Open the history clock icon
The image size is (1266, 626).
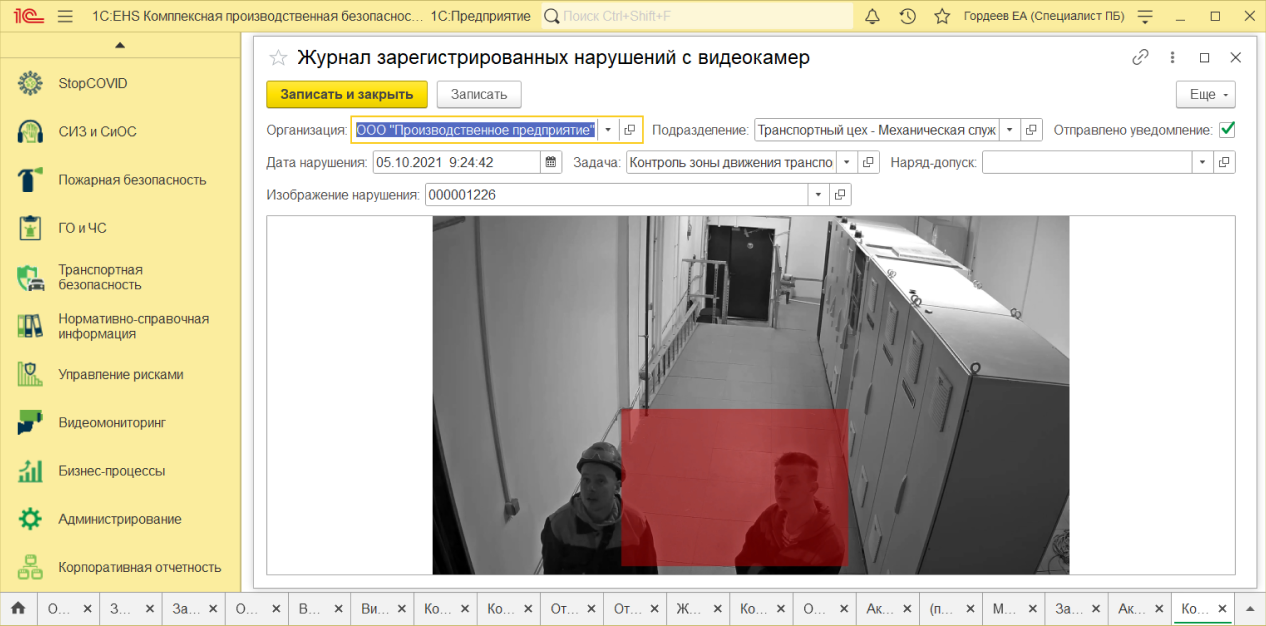coord(907,16)
